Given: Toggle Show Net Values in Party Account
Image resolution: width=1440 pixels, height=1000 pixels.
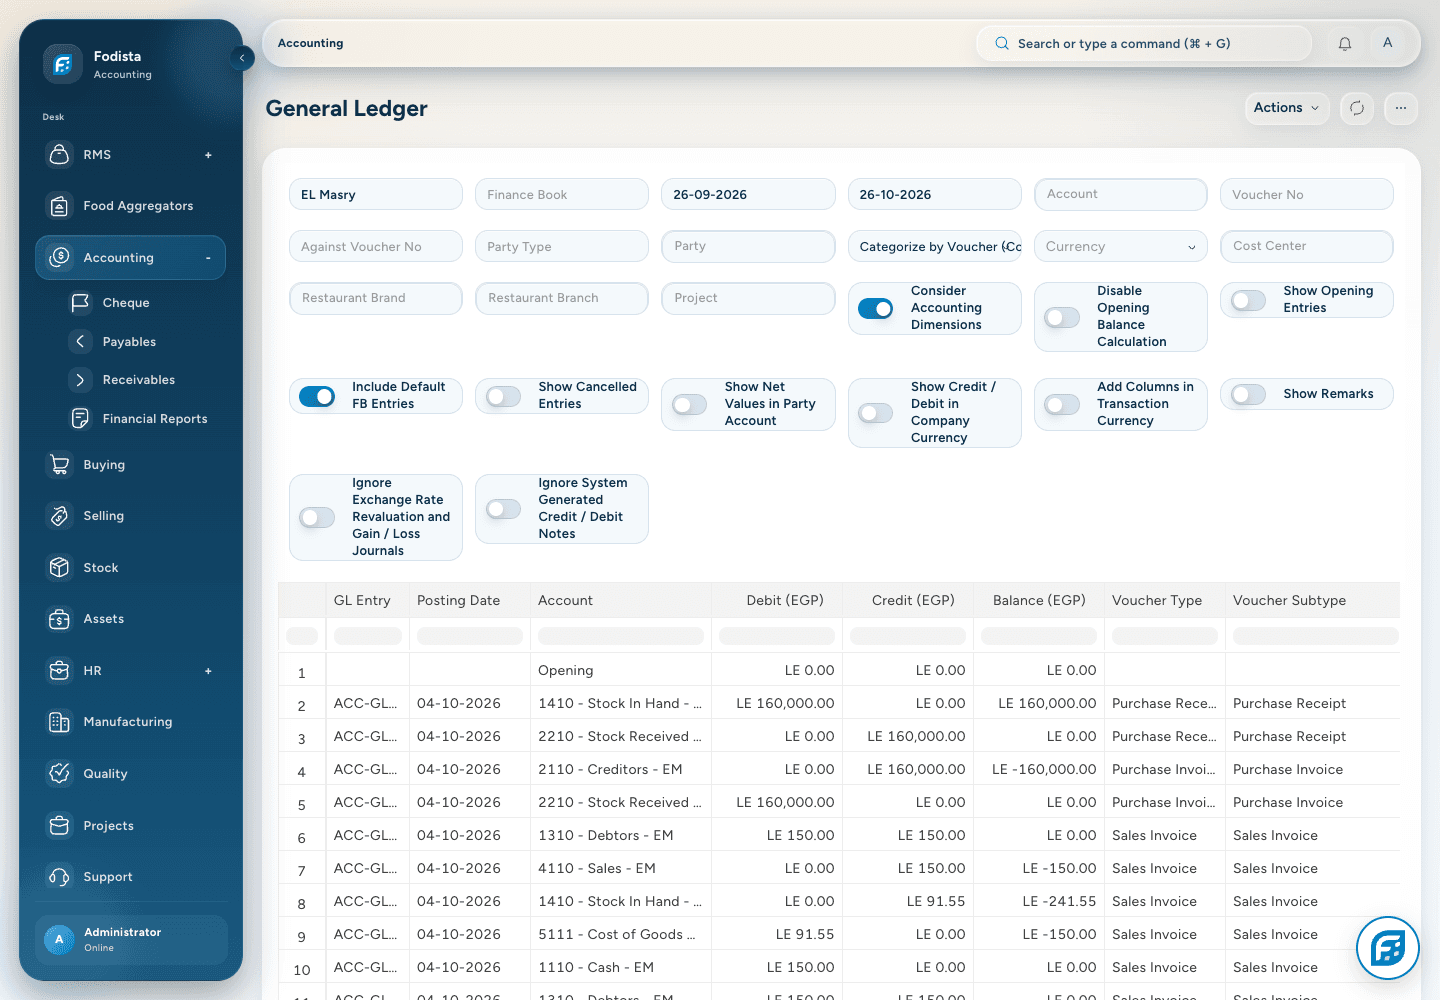Looking at the screenshot, I should (x=689, y=405).
